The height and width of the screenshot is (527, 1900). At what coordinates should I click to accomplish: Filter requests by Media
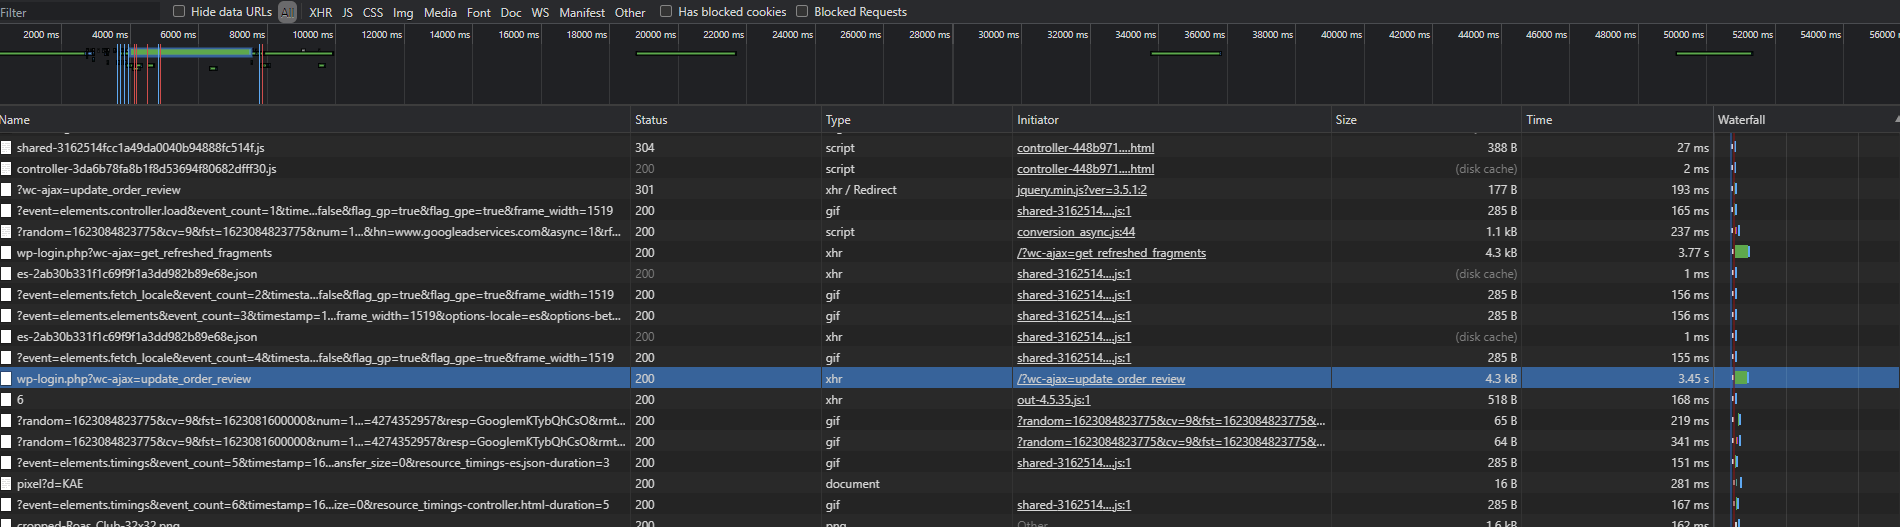440,12
